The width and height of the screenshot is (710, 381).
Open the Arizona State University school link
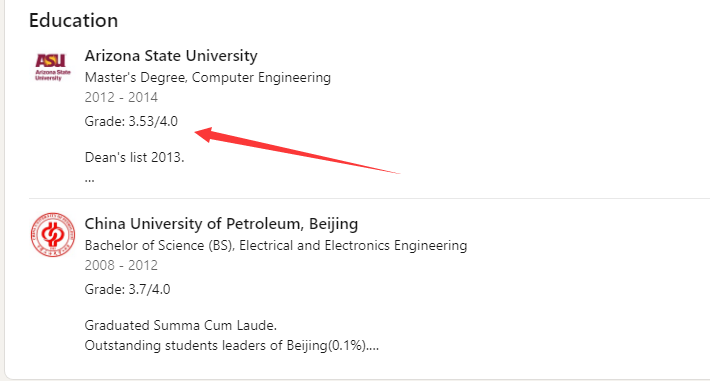(x=171, y=56)
